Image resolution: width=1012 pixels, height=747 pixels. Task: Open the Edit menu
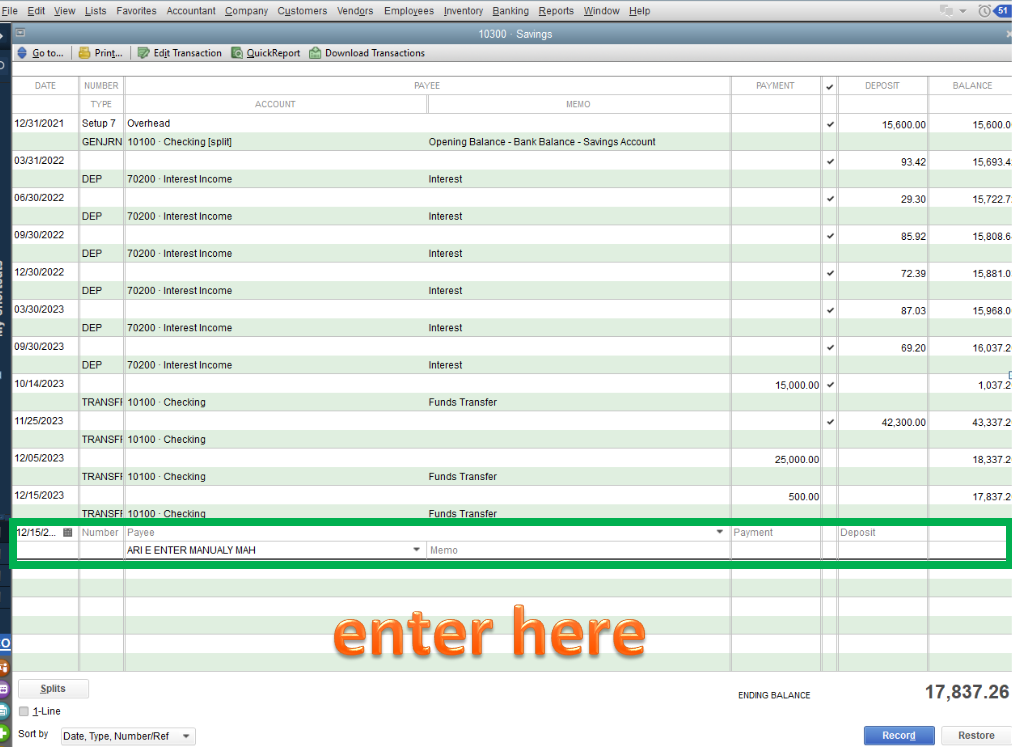[x=36, y=11]
